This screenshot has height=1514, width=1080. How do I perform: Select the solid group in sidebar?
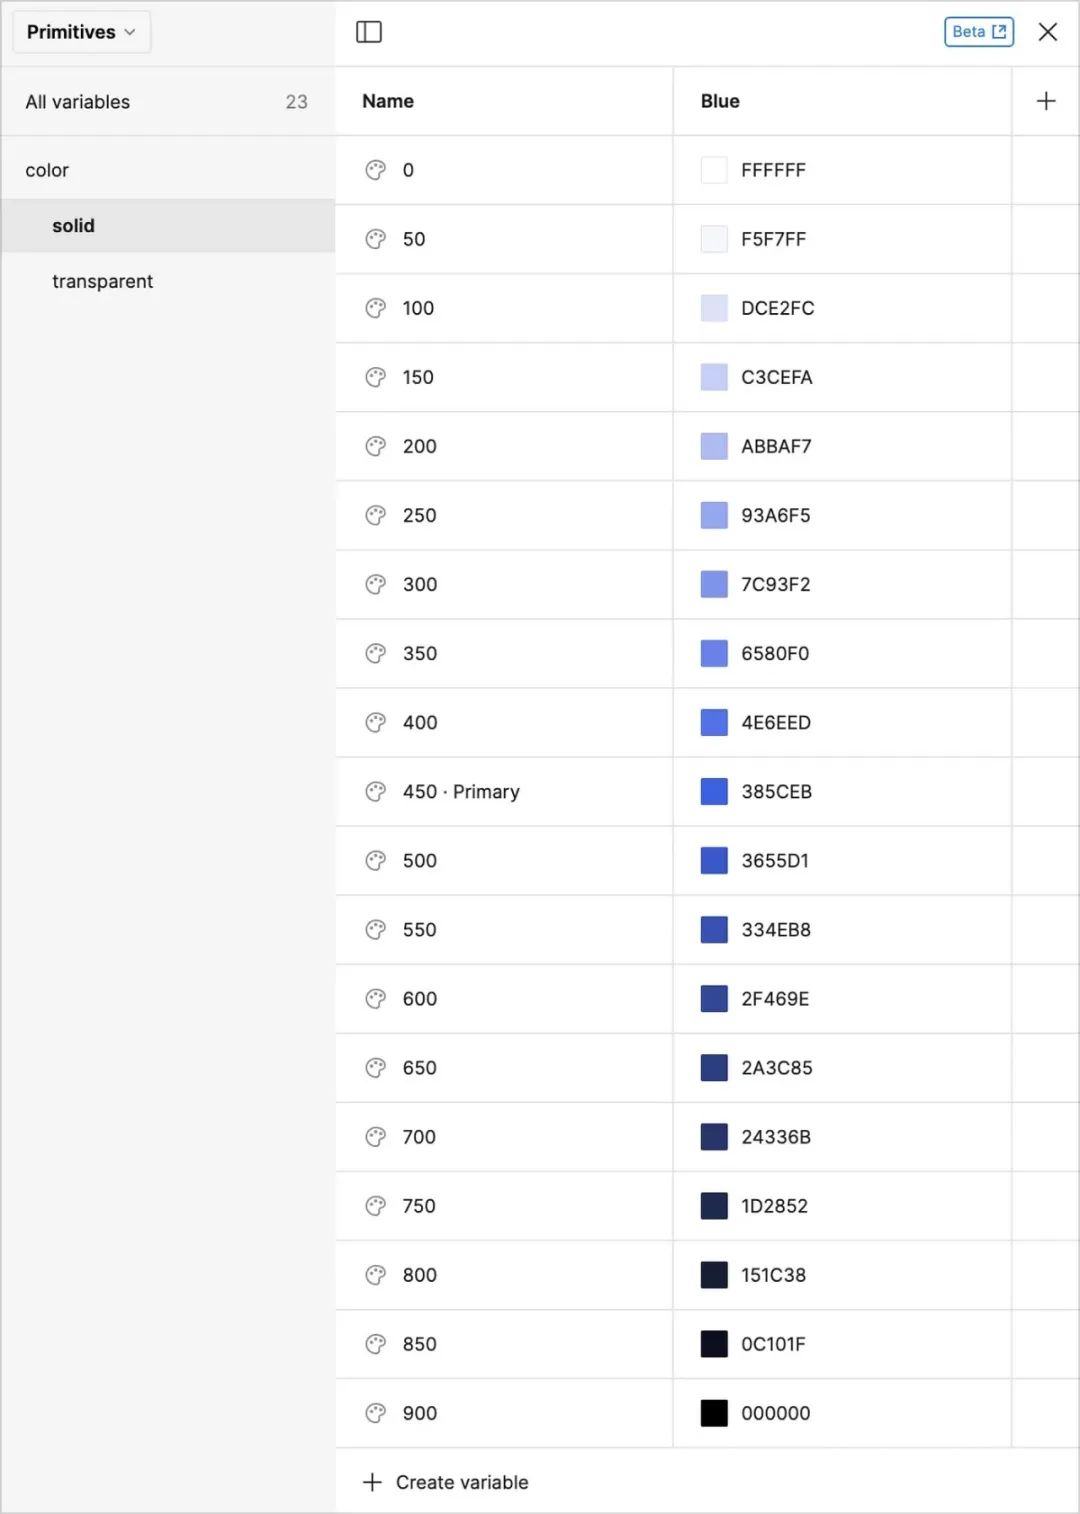pos(73,226)
